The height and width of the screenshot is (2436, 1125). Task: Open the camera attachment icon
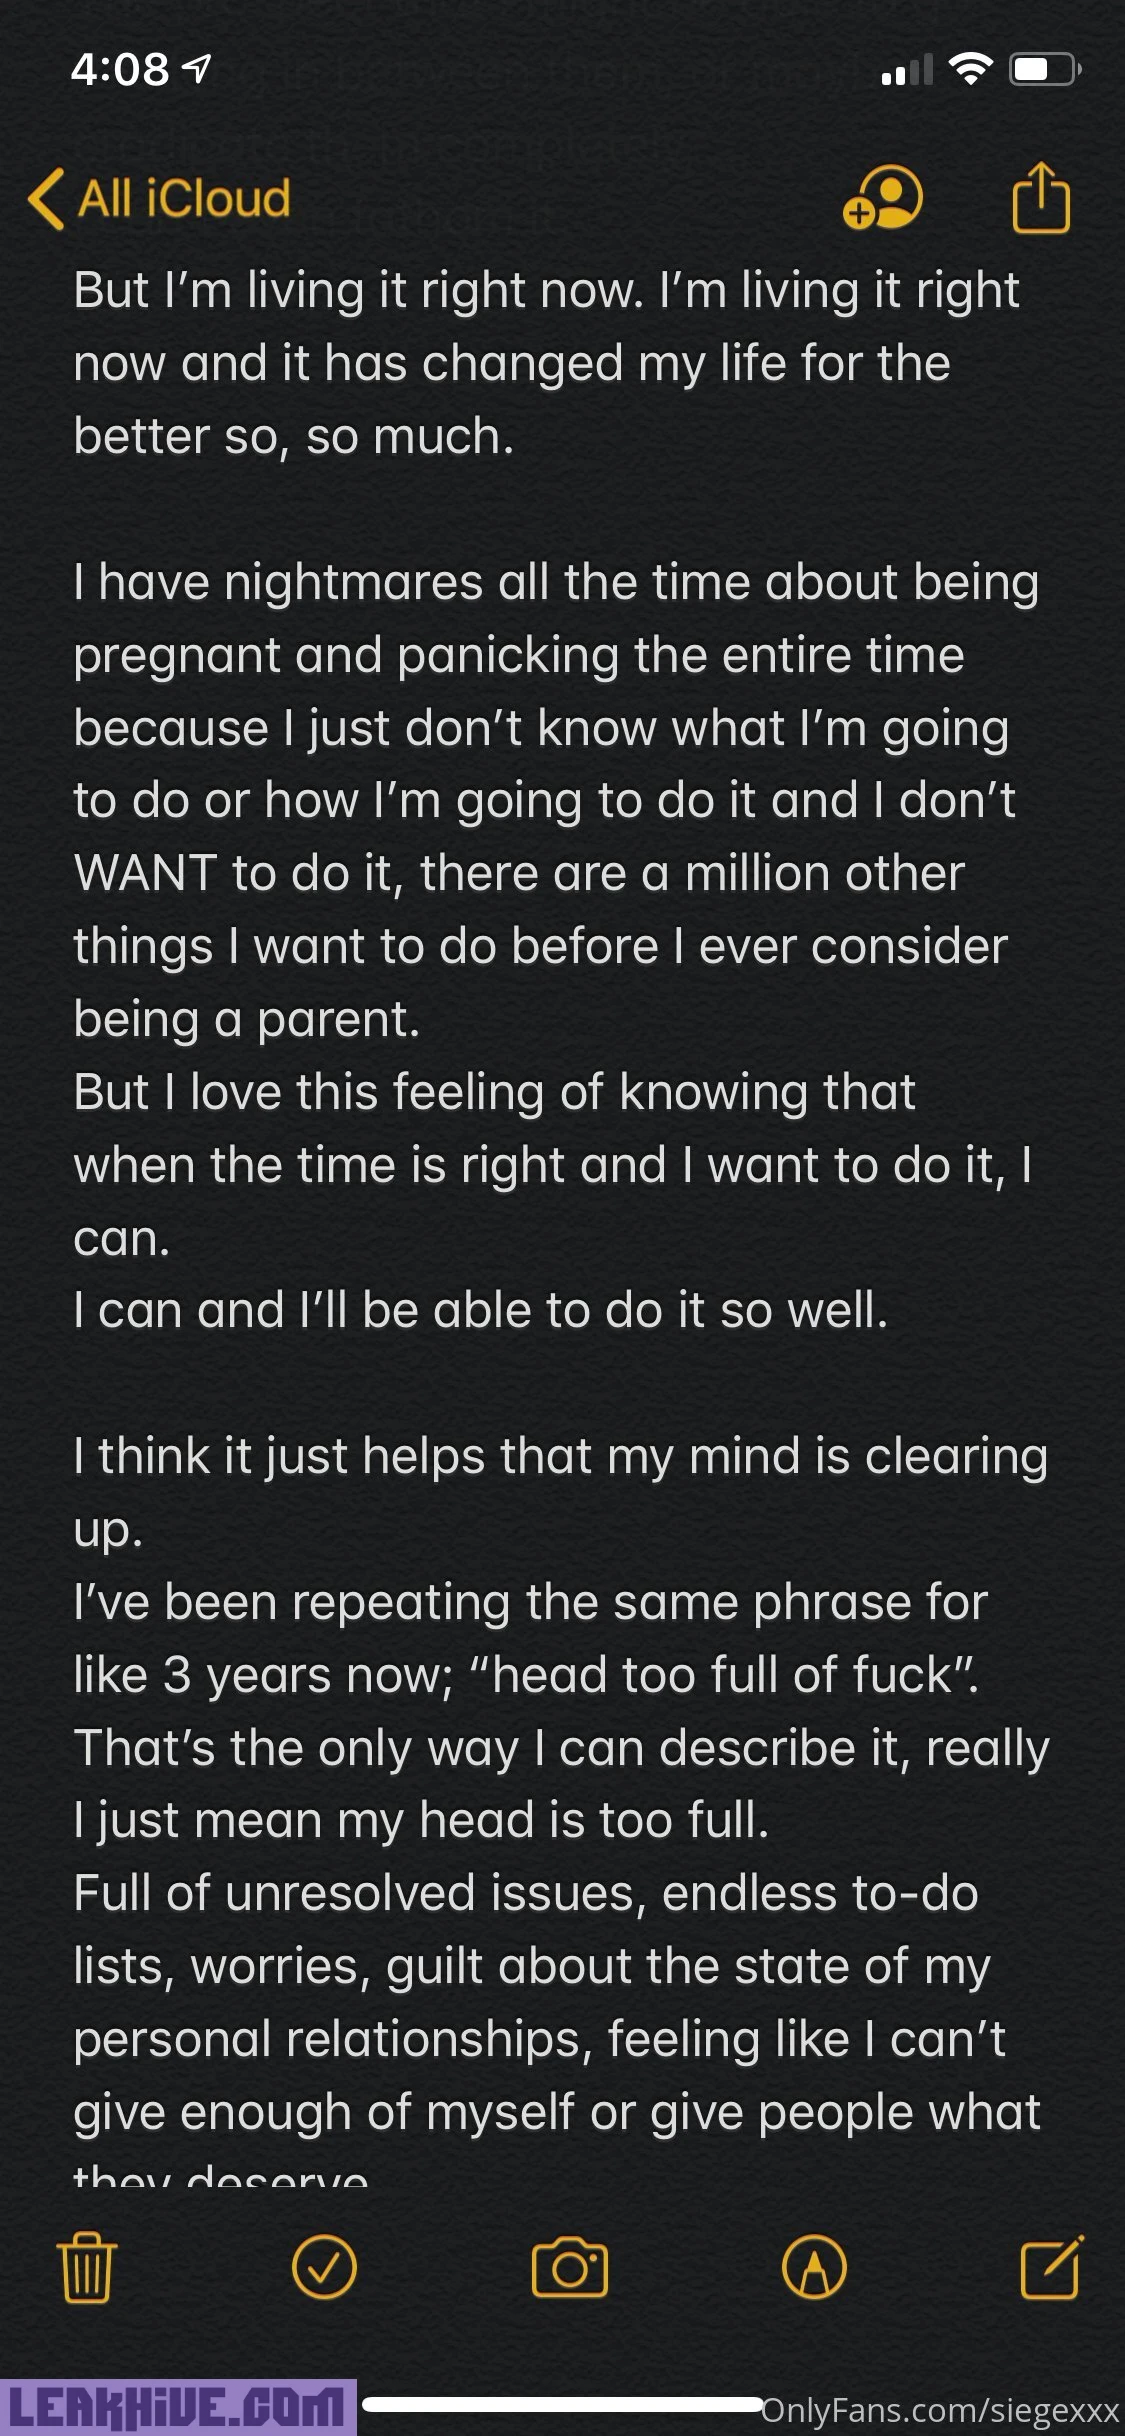coord(569,2267)
